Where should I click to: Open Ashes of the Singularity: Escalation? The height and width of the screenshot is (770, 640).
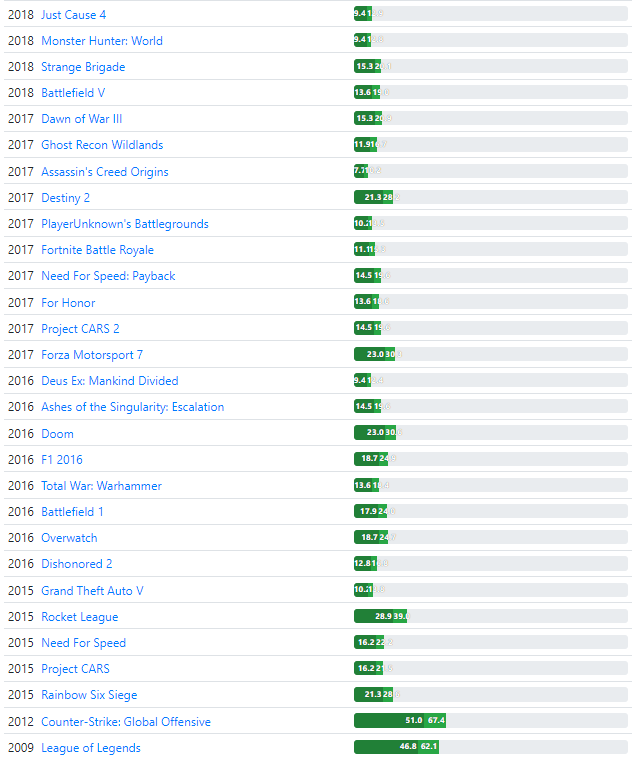[x=133, y=407]
